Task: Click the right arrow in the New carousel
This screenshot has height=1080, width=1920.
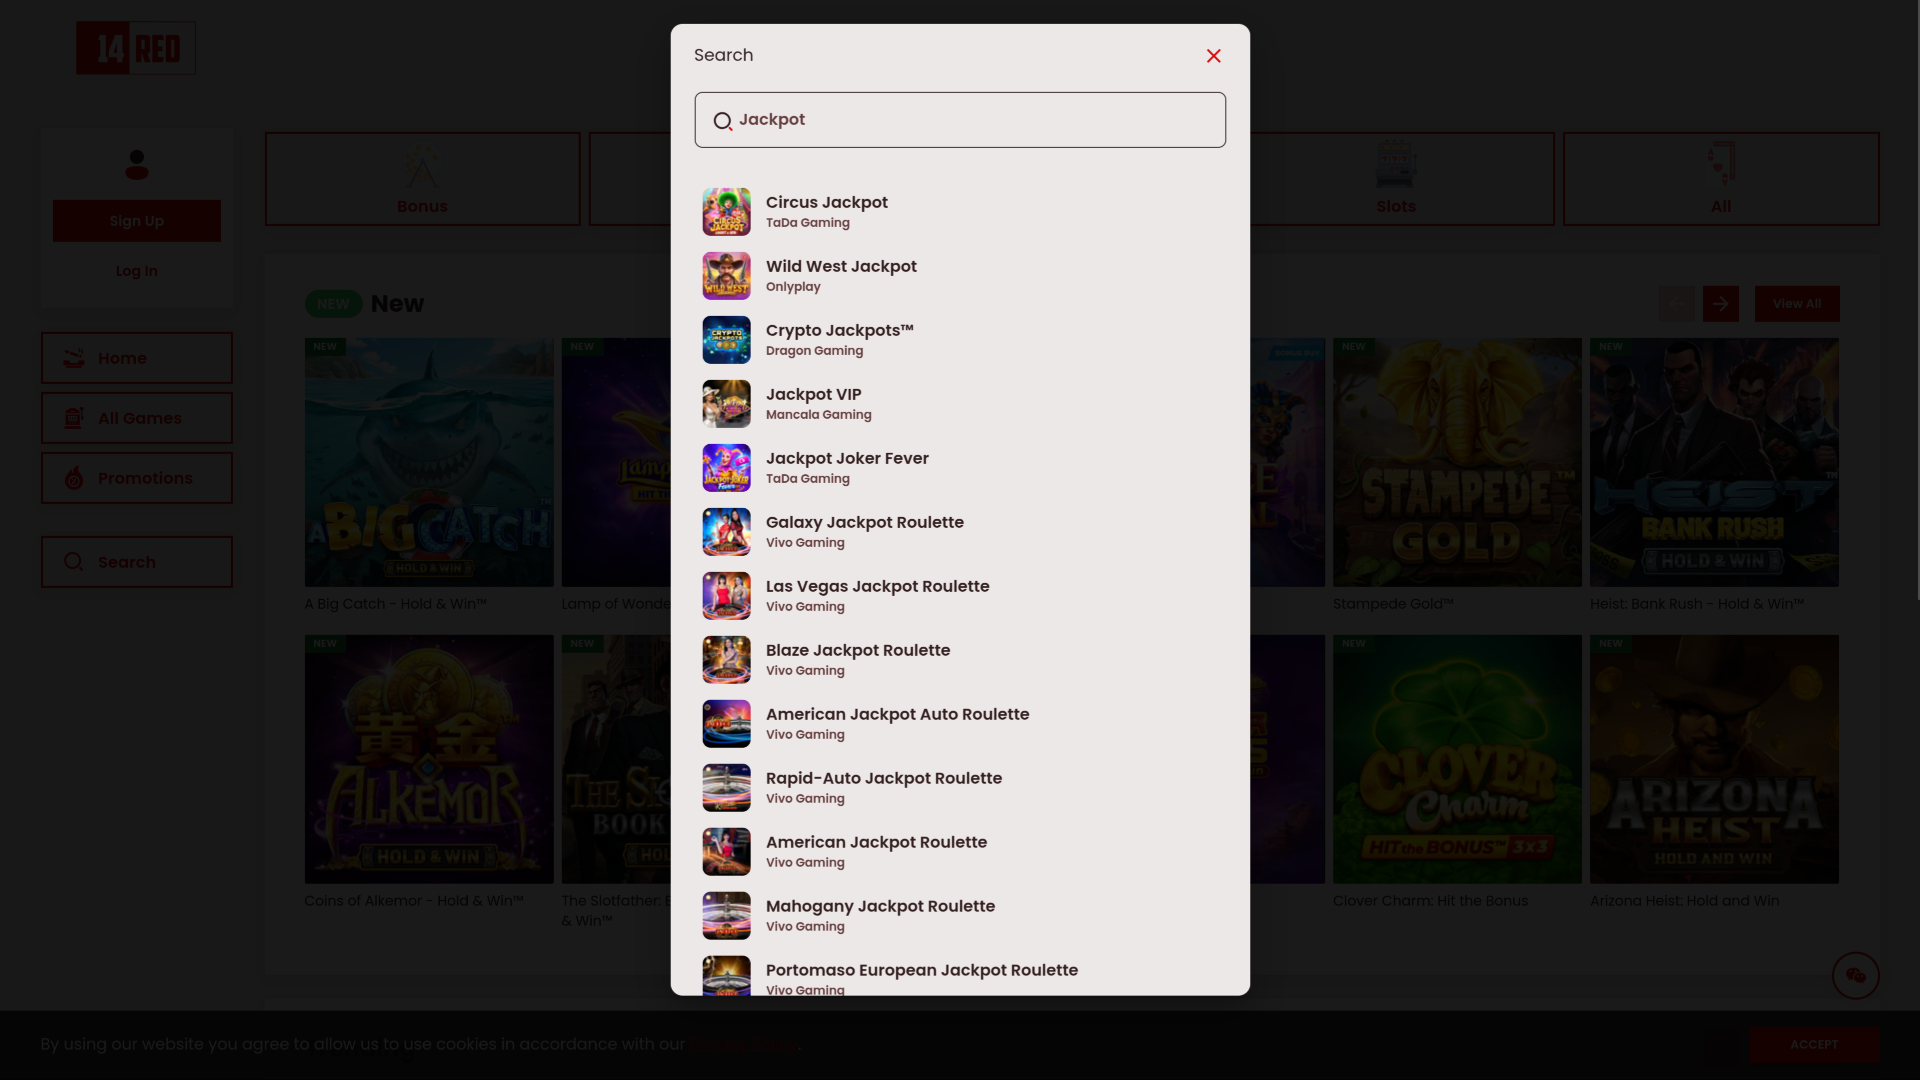Action: [x=1720, y=303]
